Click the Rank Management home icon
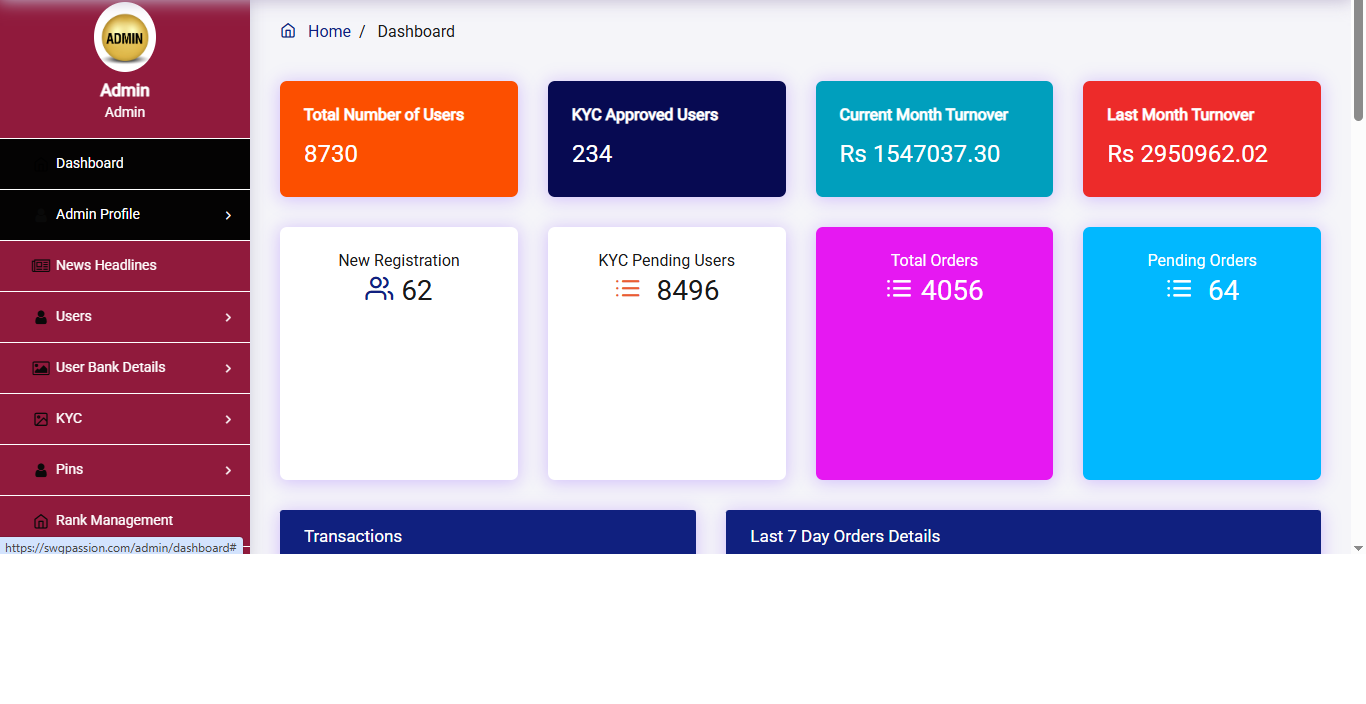 [x=39, y=520]
